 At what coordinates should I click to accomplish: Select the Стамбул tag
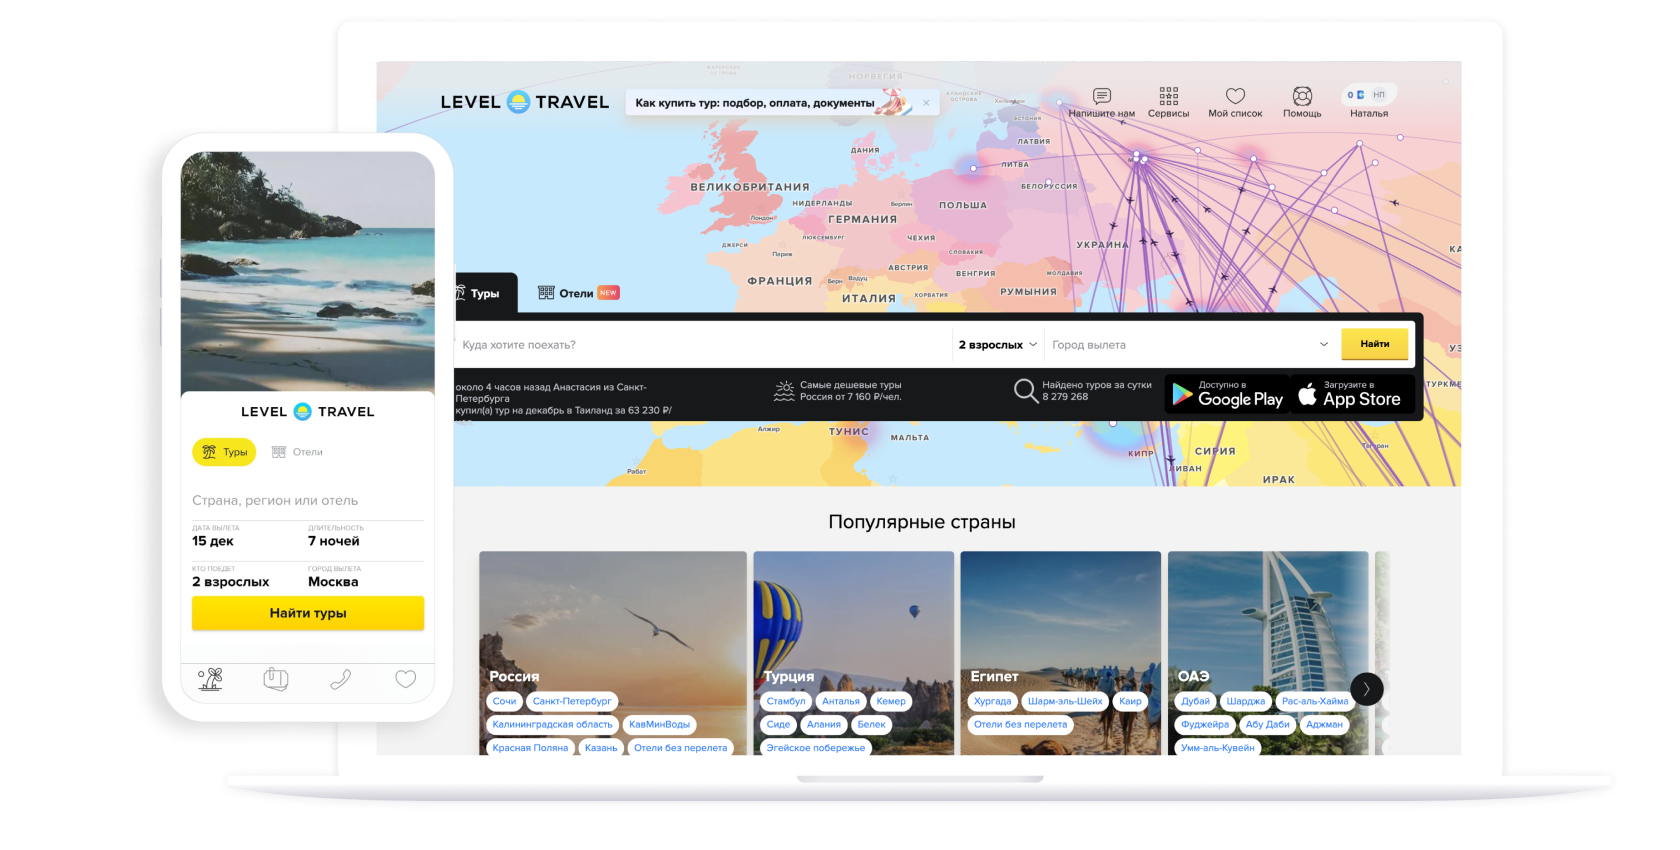click(786, 701)
